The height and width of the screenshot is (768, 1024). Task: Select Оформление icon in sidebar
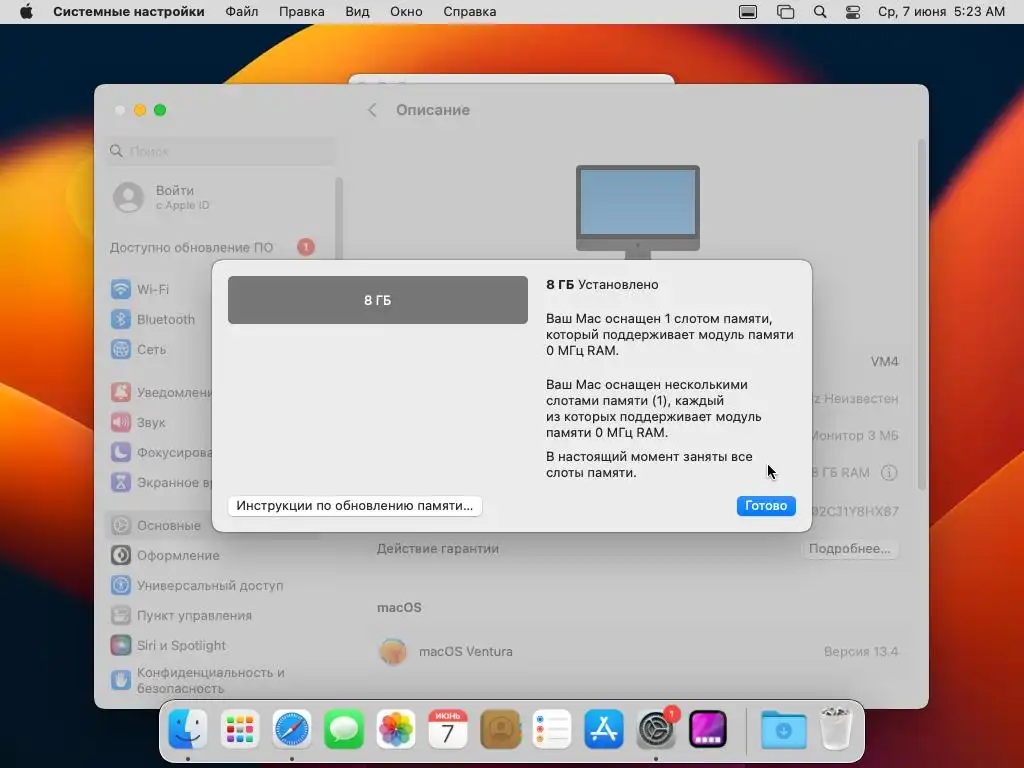point(121,555)
